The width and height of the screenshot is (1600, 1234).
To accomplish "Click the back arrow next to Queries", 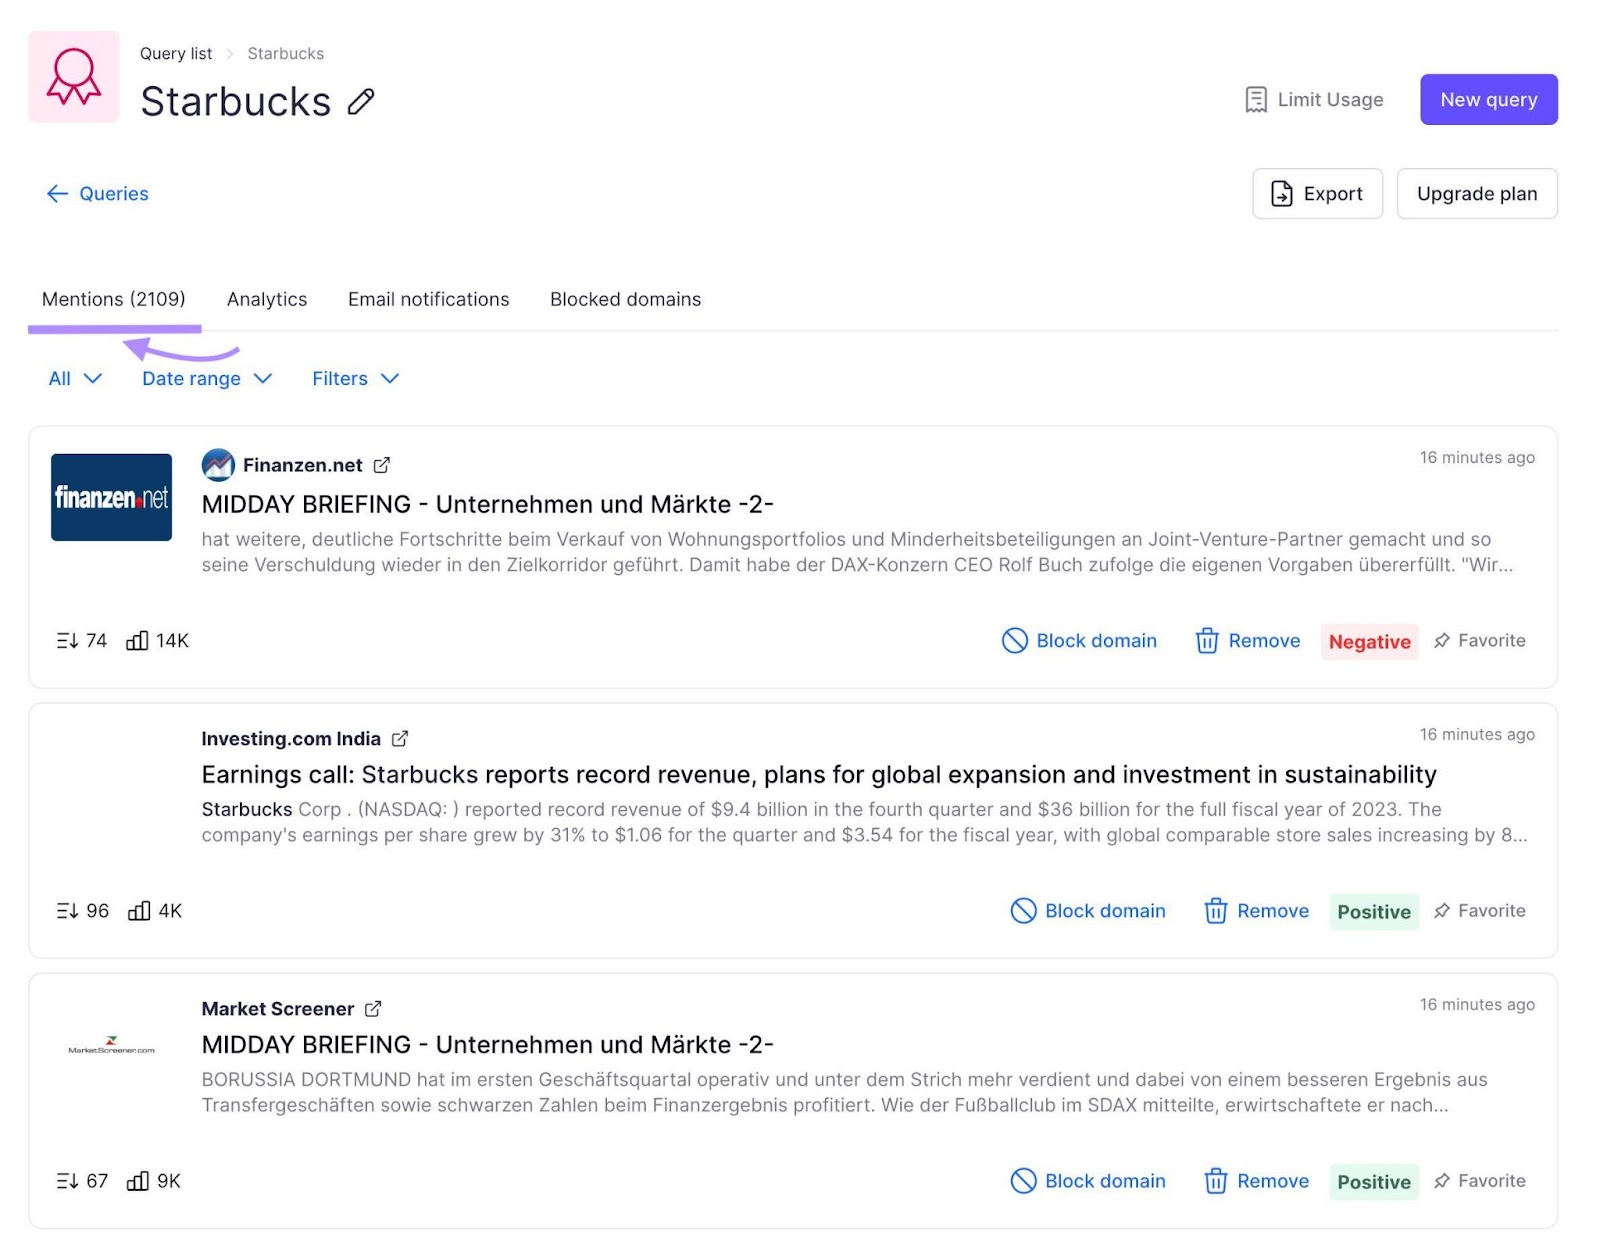I will click(57, 193).
